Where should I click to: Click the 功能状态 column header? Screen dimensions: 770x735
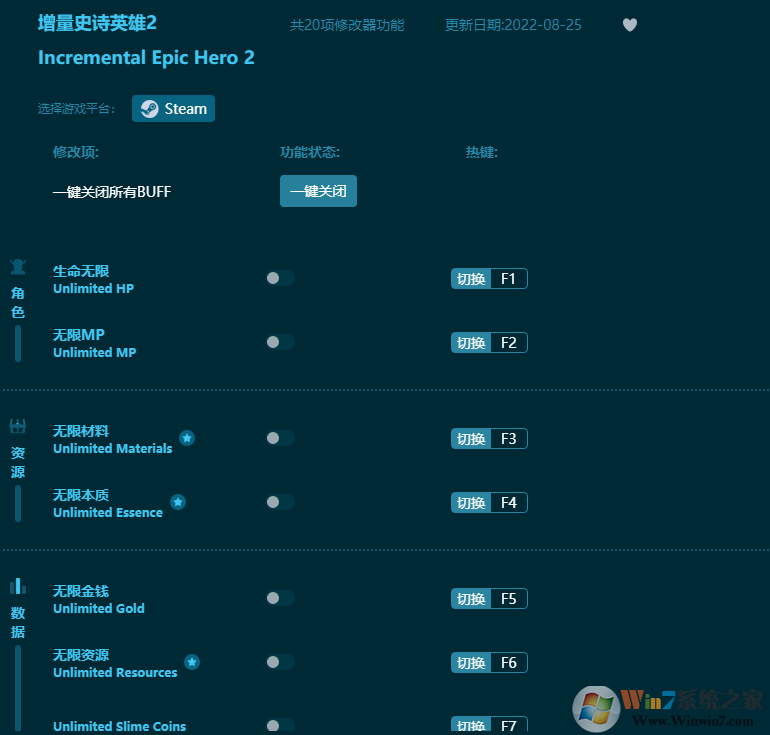(x=310, y=152)
